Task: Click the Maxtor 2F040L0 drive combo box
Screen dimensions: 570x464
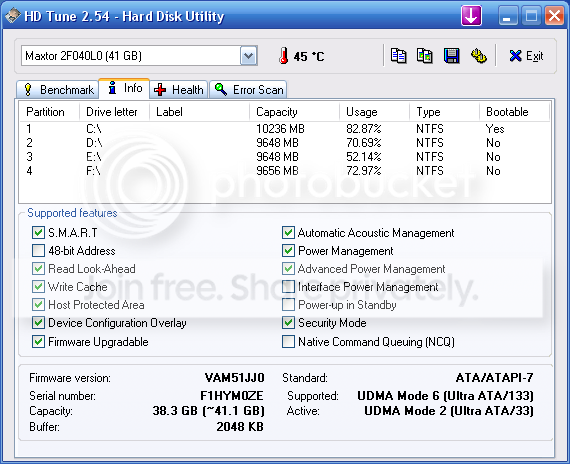Action: [139, 56]
